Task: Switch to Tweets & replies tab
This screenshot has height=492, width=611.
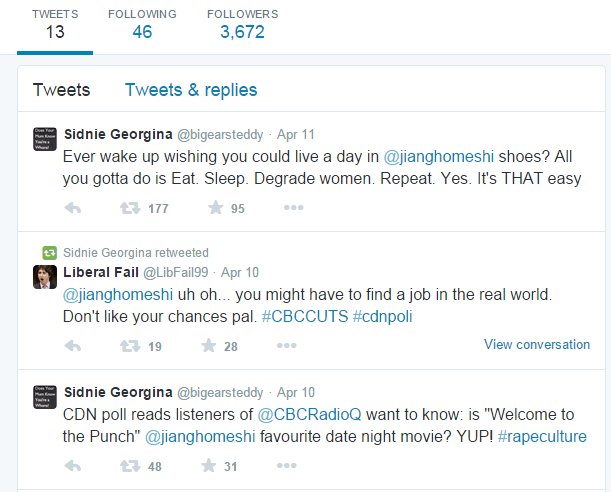Action: tap(190, 90)
